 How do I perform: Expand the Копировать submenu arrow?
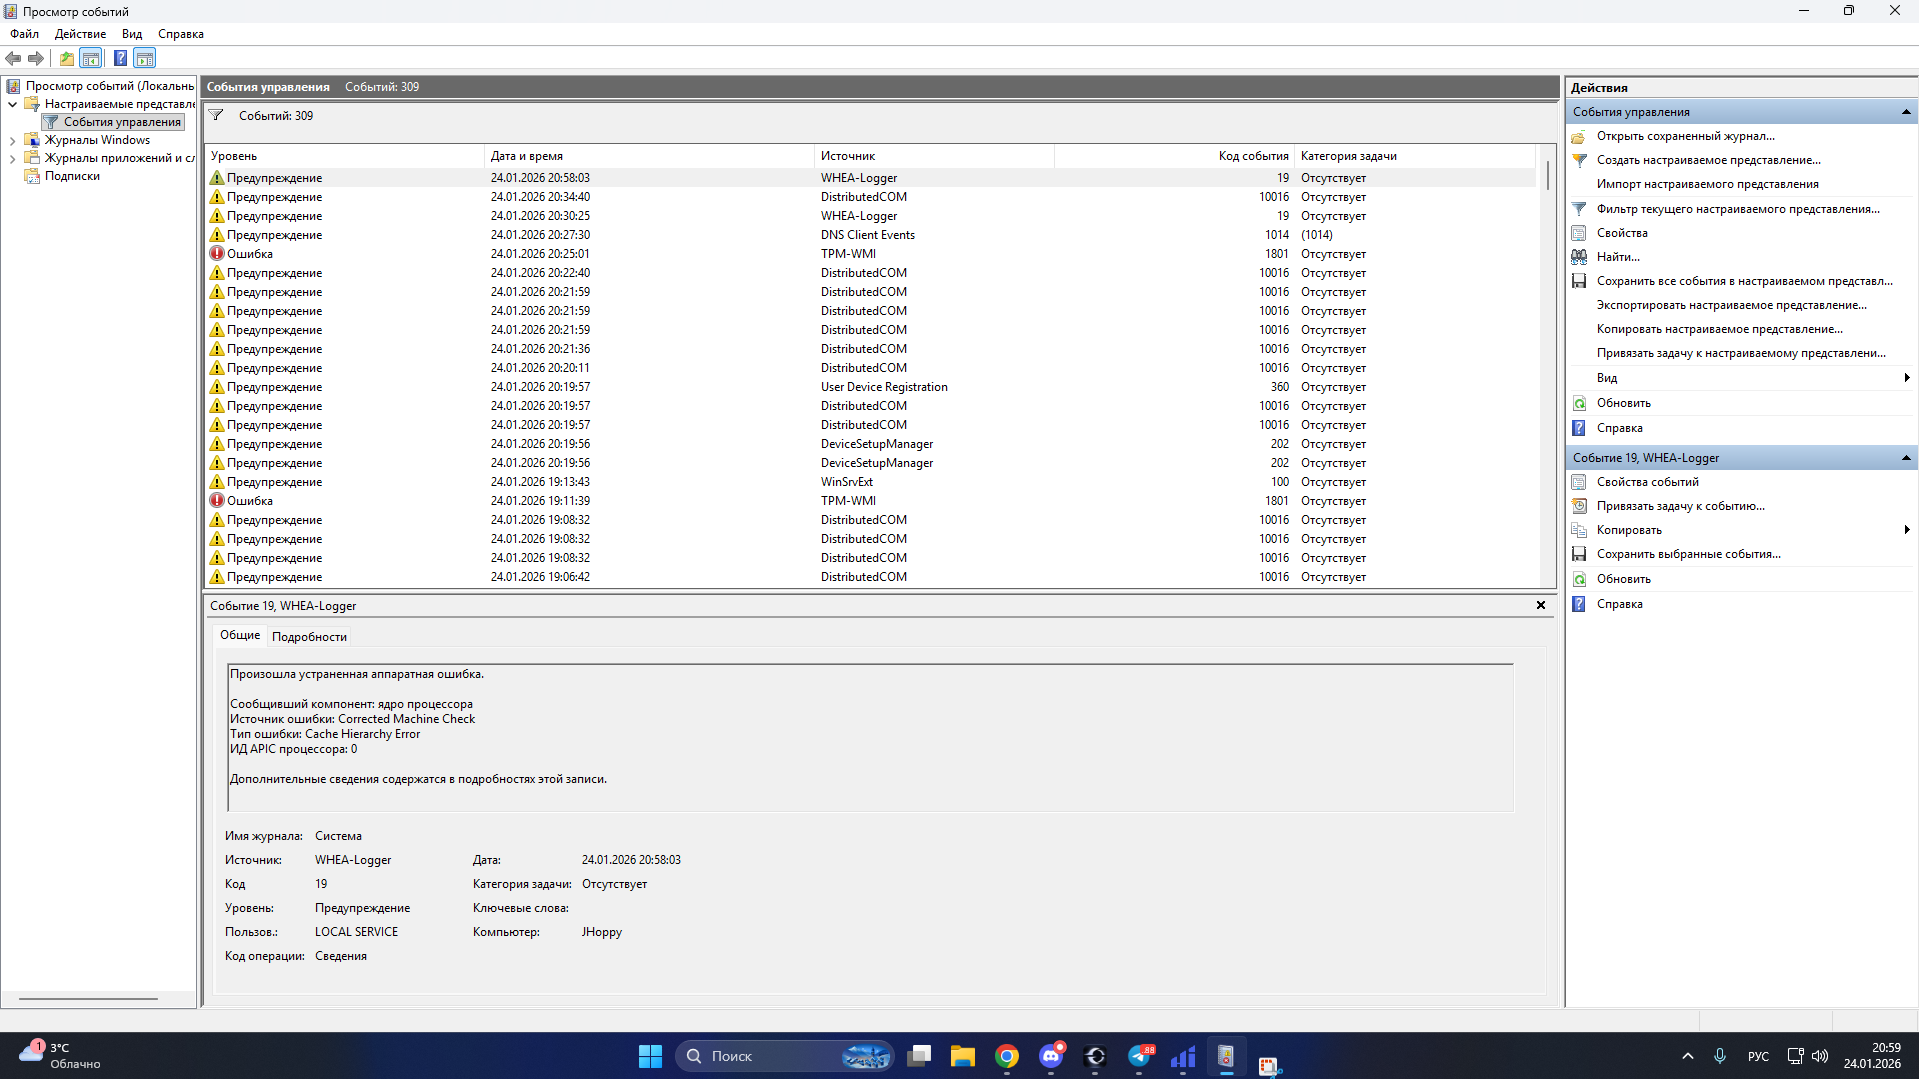click(x=1906, y=530)
